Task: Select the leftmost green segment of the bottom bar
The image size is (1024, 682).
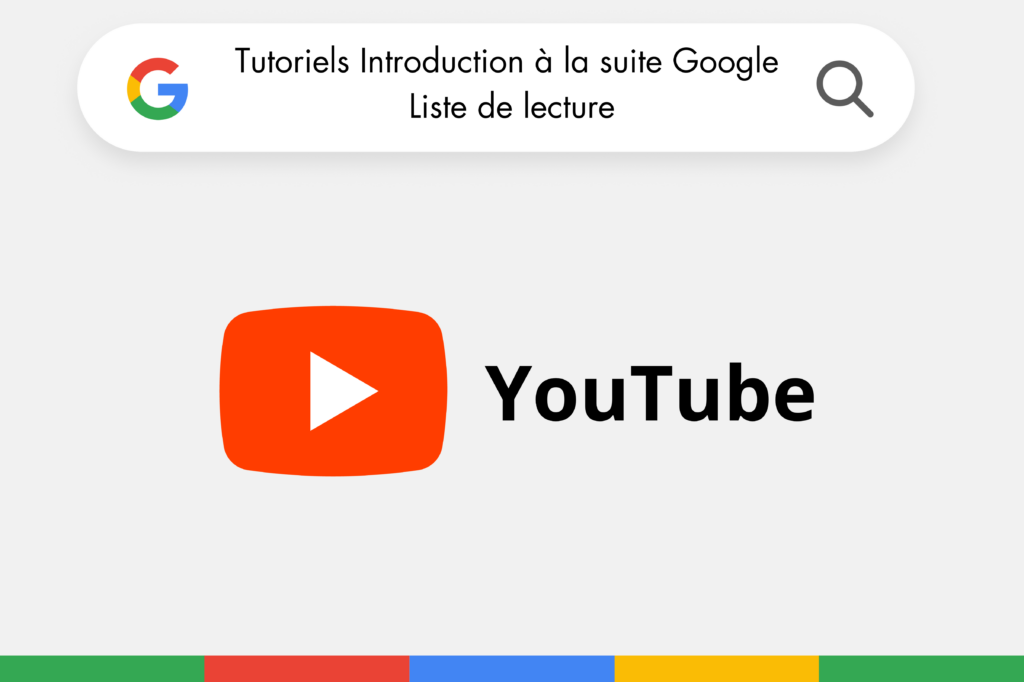Action: point(102,669)
